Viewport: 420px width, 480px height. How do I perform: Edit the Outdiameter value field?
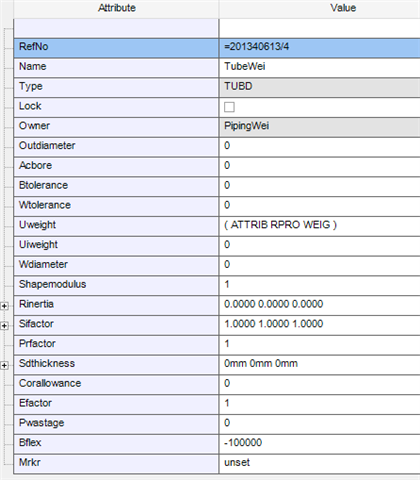pos(320,146)
